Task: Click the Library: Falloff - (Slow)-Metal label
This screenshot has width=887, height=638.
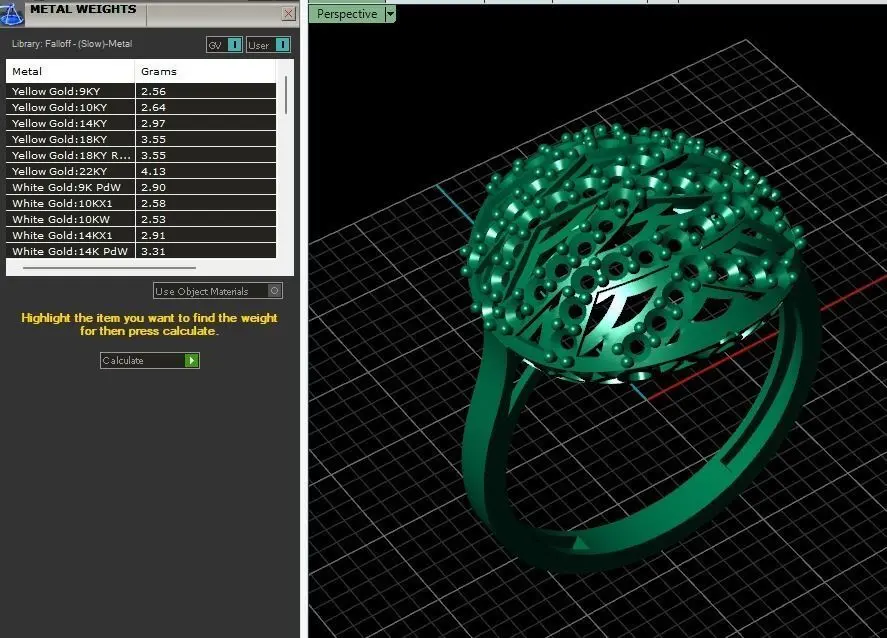Action: 72,44
